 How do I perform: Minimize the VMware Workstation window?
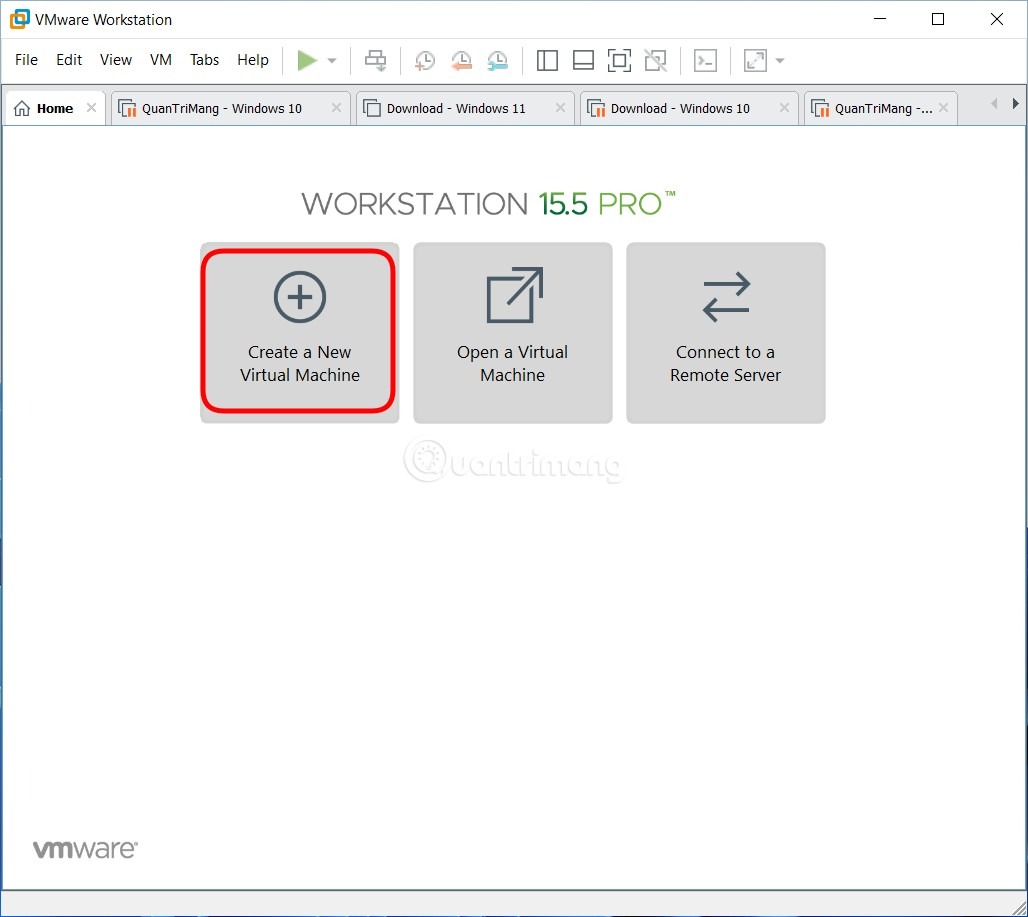(x=880, y=19)
